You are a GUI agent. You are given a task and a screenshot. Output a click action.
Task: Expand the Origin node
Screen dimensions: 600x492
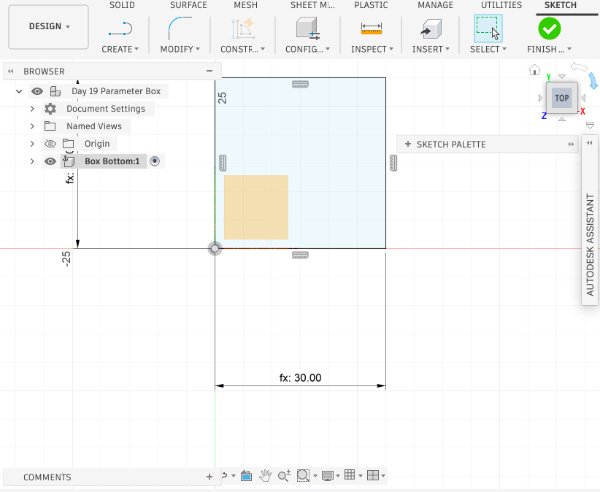tap(32, 143)
